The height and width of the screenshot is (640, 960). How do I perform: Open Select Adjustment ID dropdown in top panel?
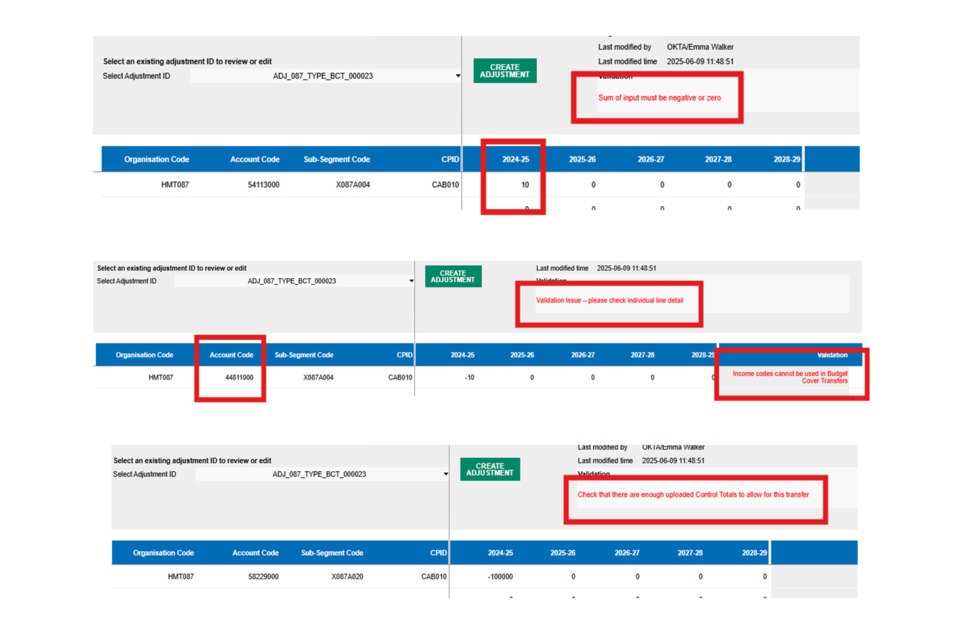(x=458, y=76)
